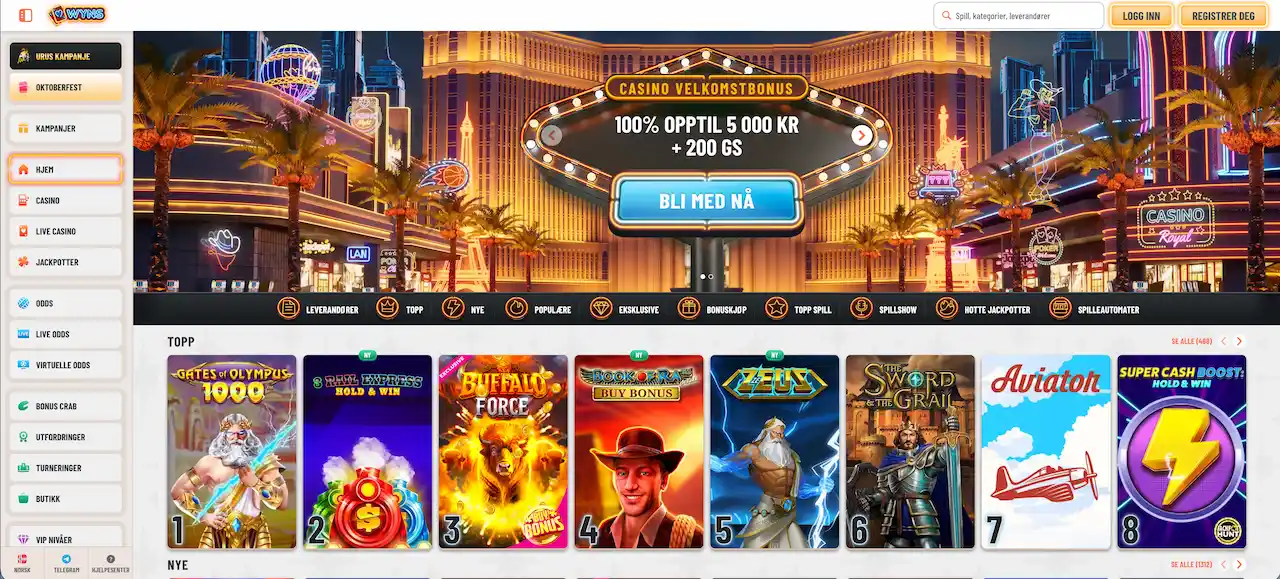Select the Bonuskjøp gift icon
The height and width of the screenshot is (579, 1280).
(689, 309)
